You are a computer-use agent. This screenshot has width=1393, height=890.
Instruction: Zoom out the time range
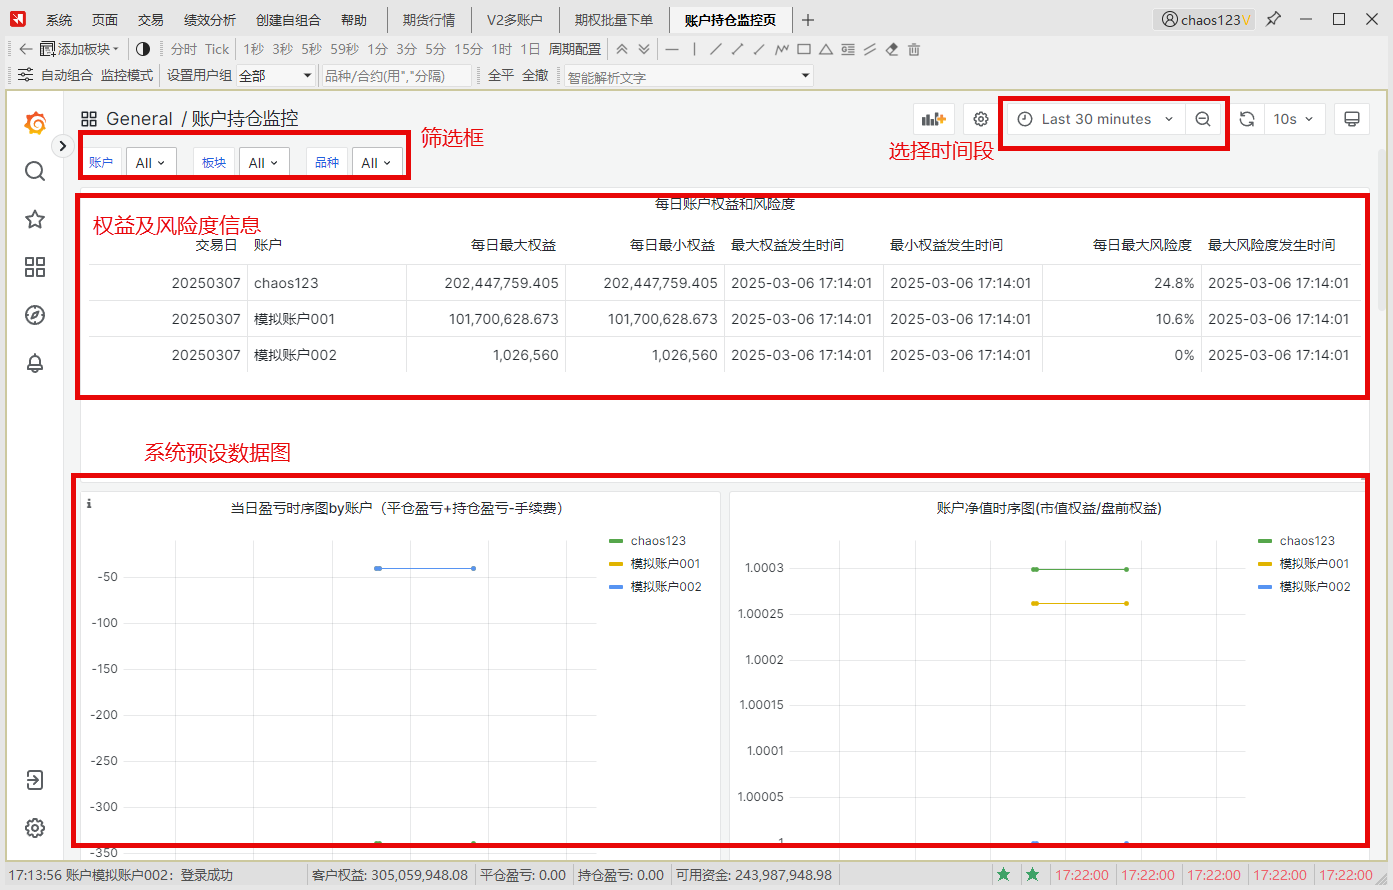pos(1203,119)
